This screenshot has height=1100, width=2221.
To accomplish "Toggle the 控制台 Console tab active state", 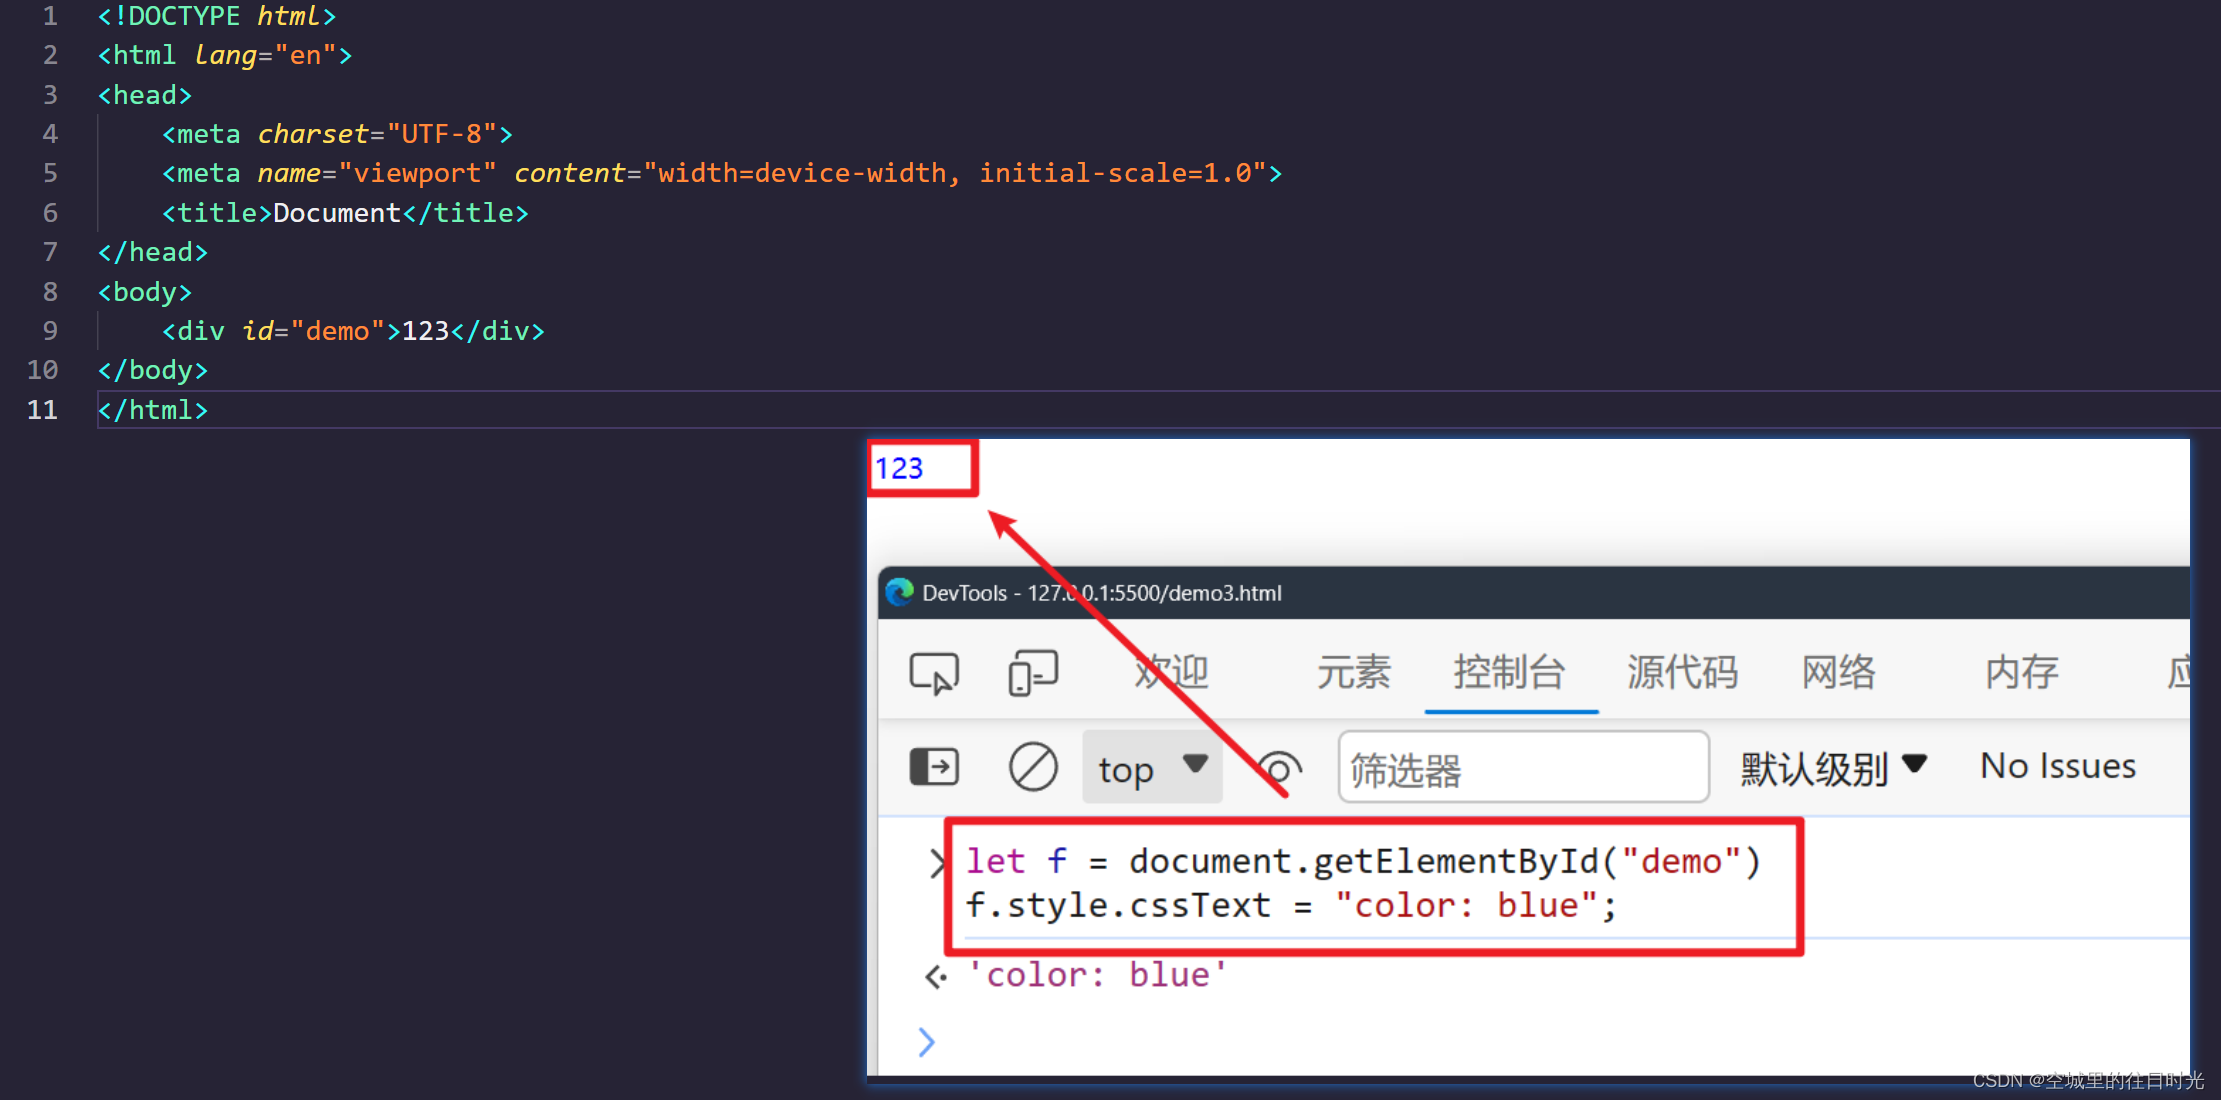I will [x=1510, y=672].
